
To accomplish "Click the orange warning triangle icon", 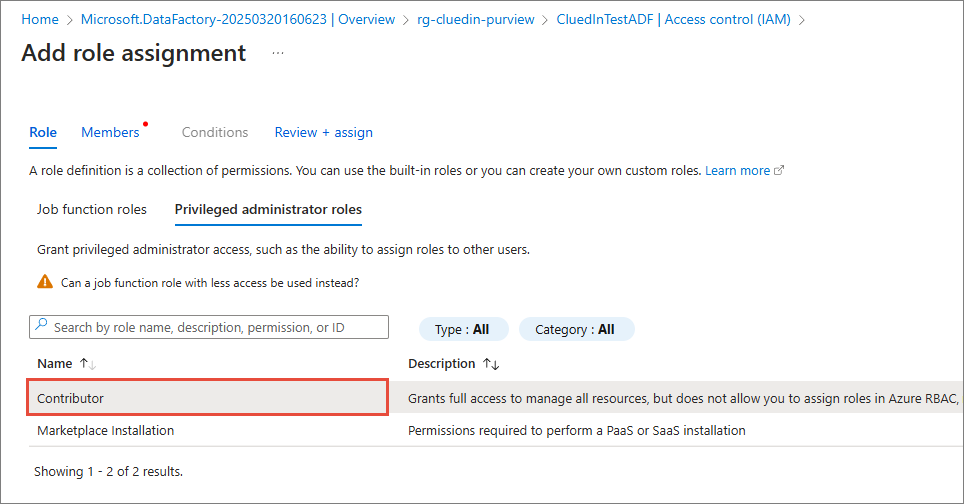I will pos(45,282).
